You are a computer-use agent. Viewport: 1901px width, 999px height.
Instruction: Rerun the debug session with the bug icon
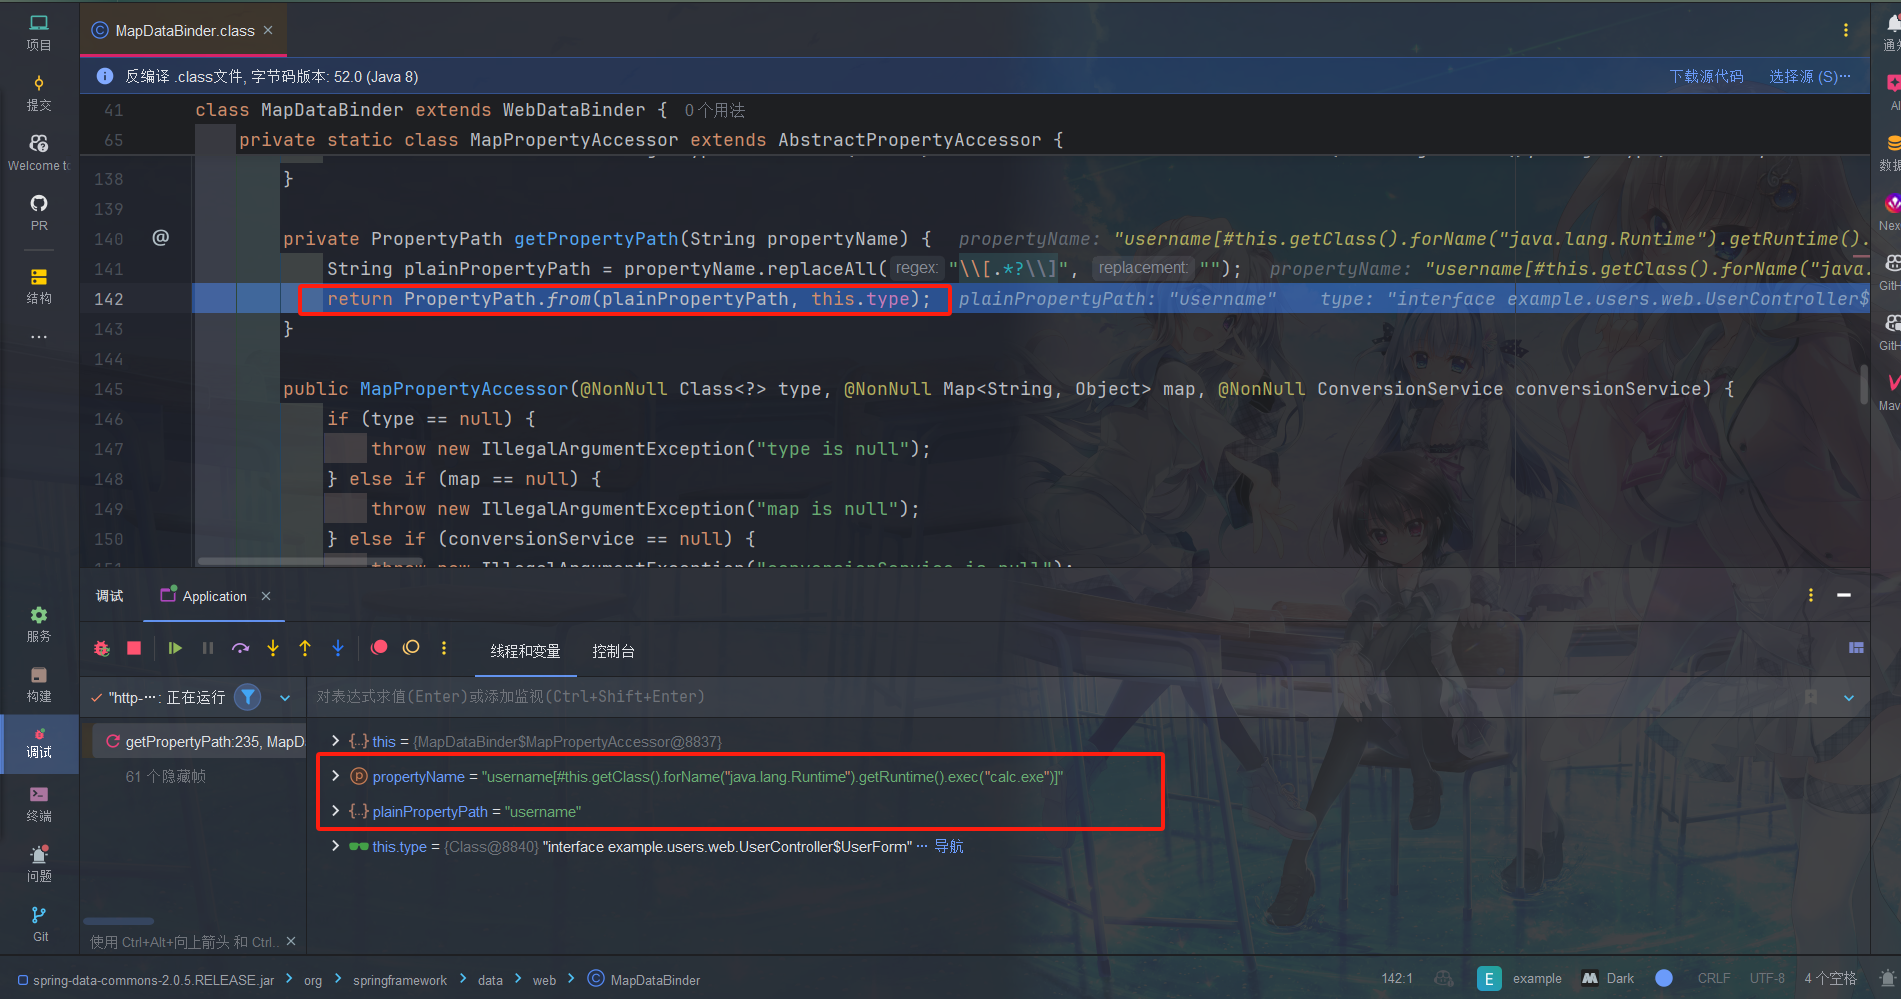pyautogui.click(x=102, y=648)
